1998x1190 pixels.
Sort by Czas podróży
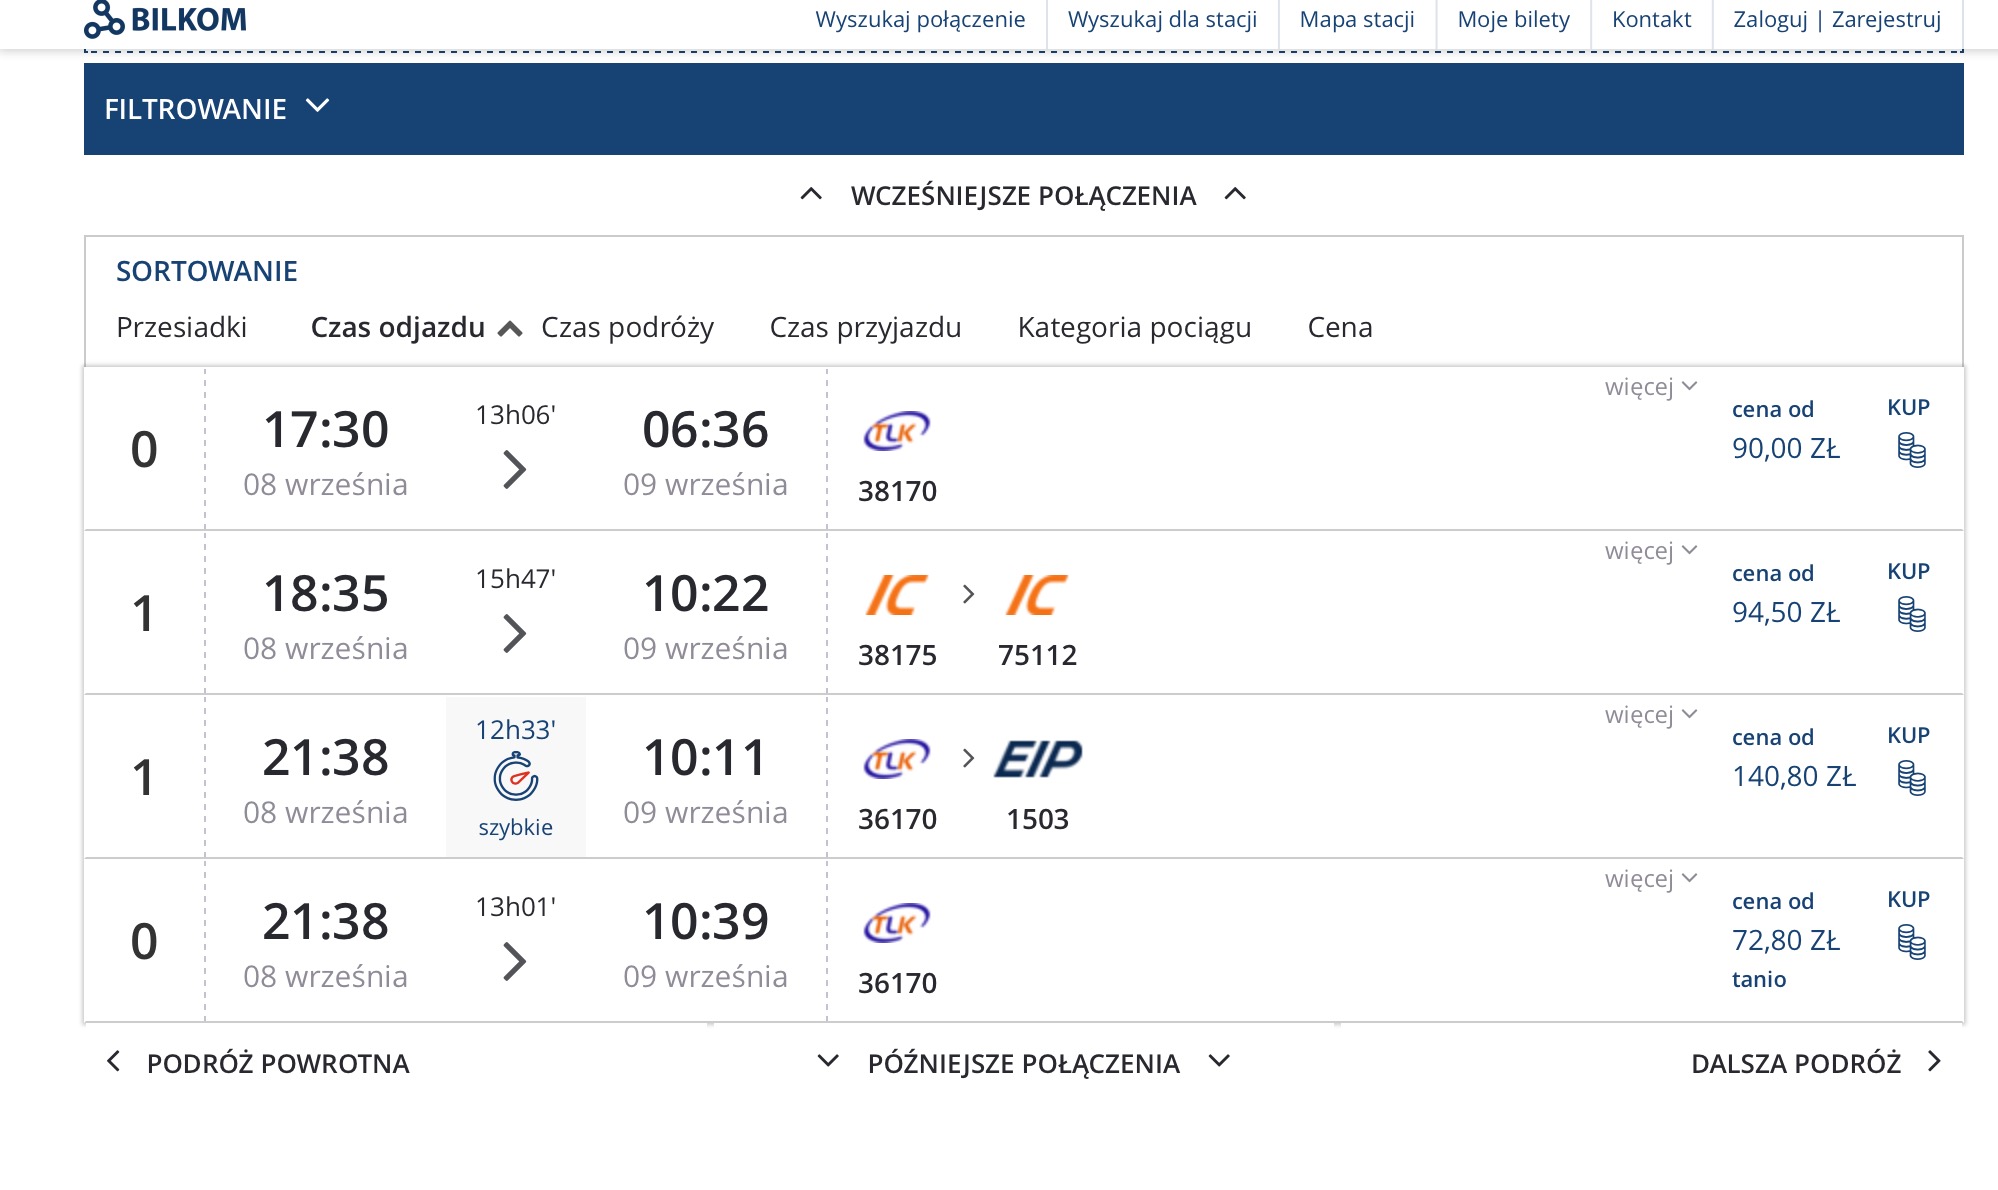627,328
